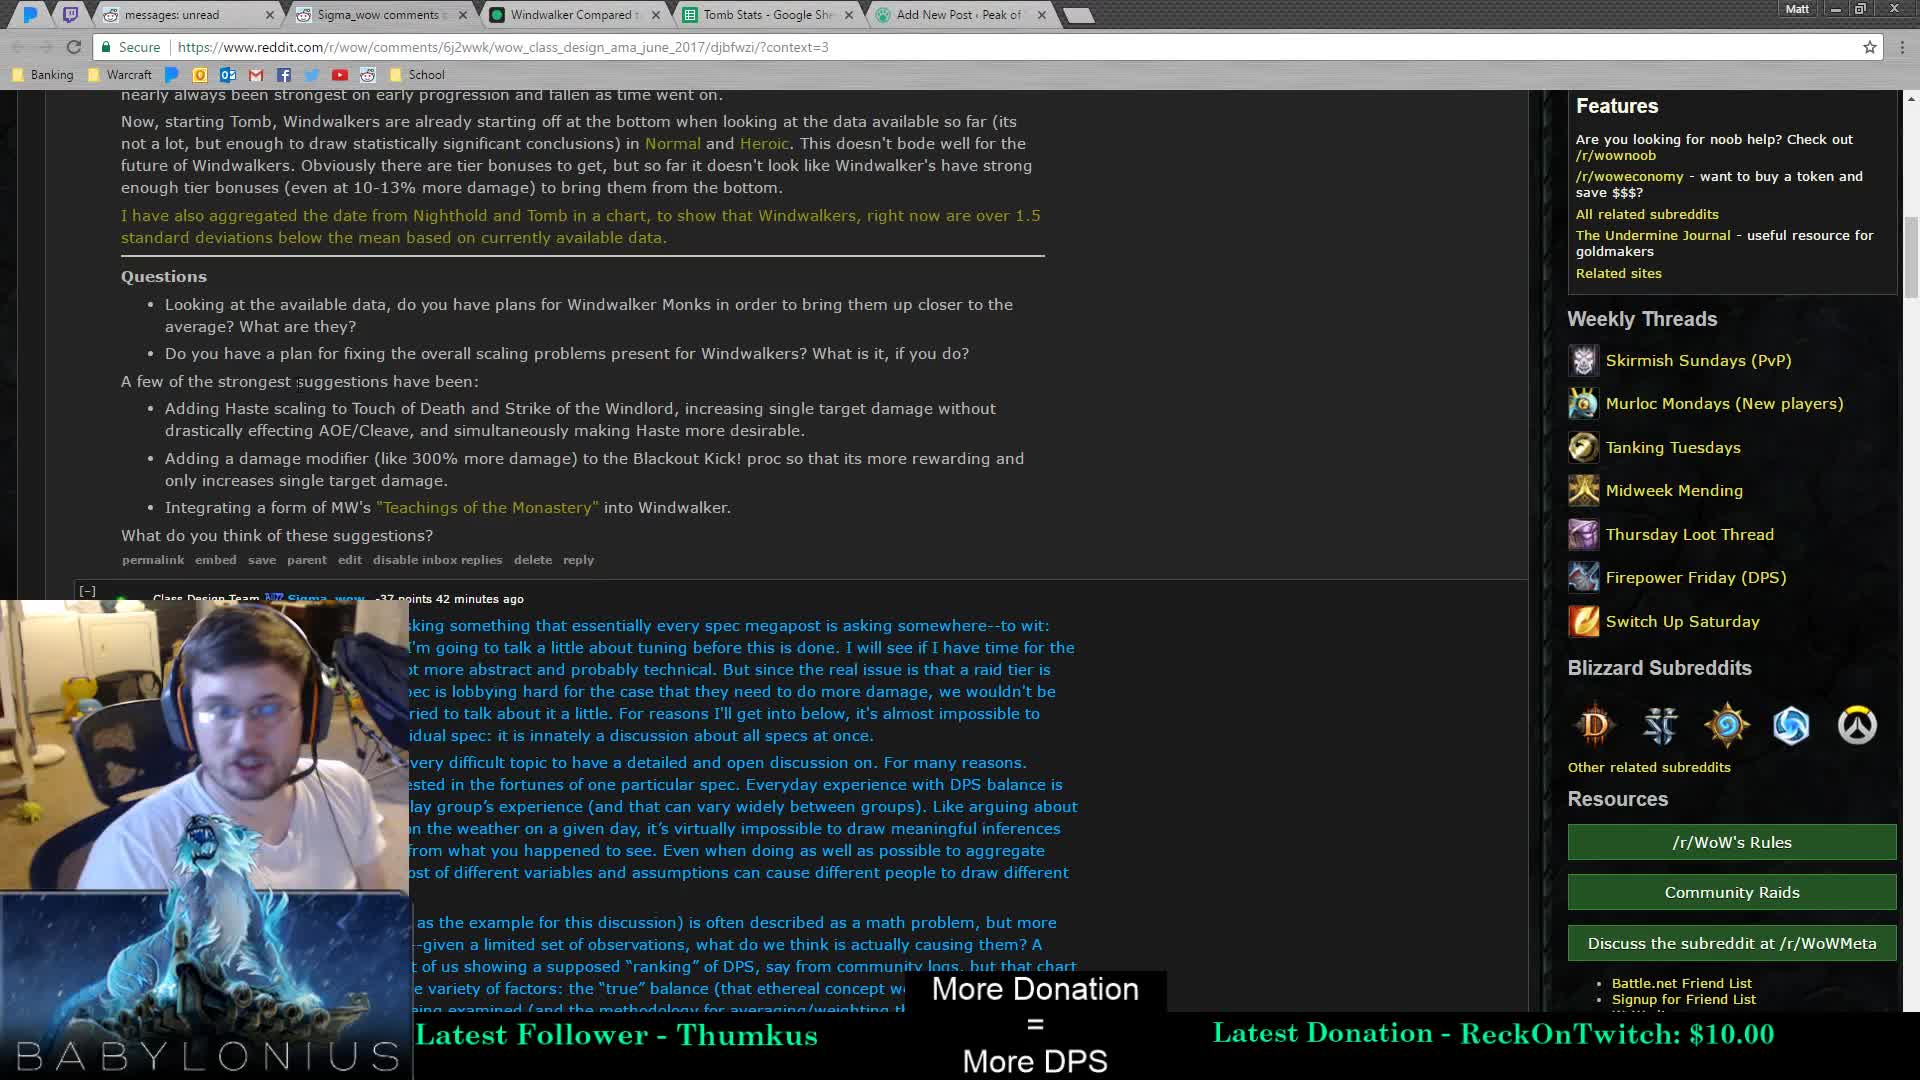Open All related subreddits link
Viewport: 1920px width, 1080px height.
[1647, 214]
